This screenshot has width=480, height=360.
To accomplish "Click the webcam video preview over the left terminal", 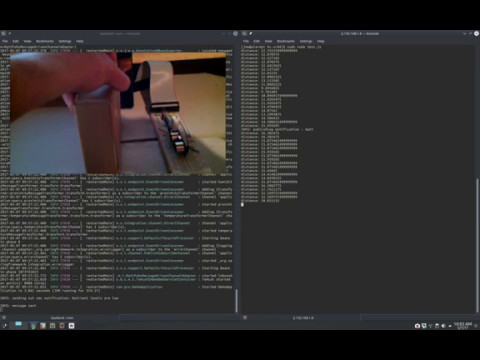I will tap(118, 113).
